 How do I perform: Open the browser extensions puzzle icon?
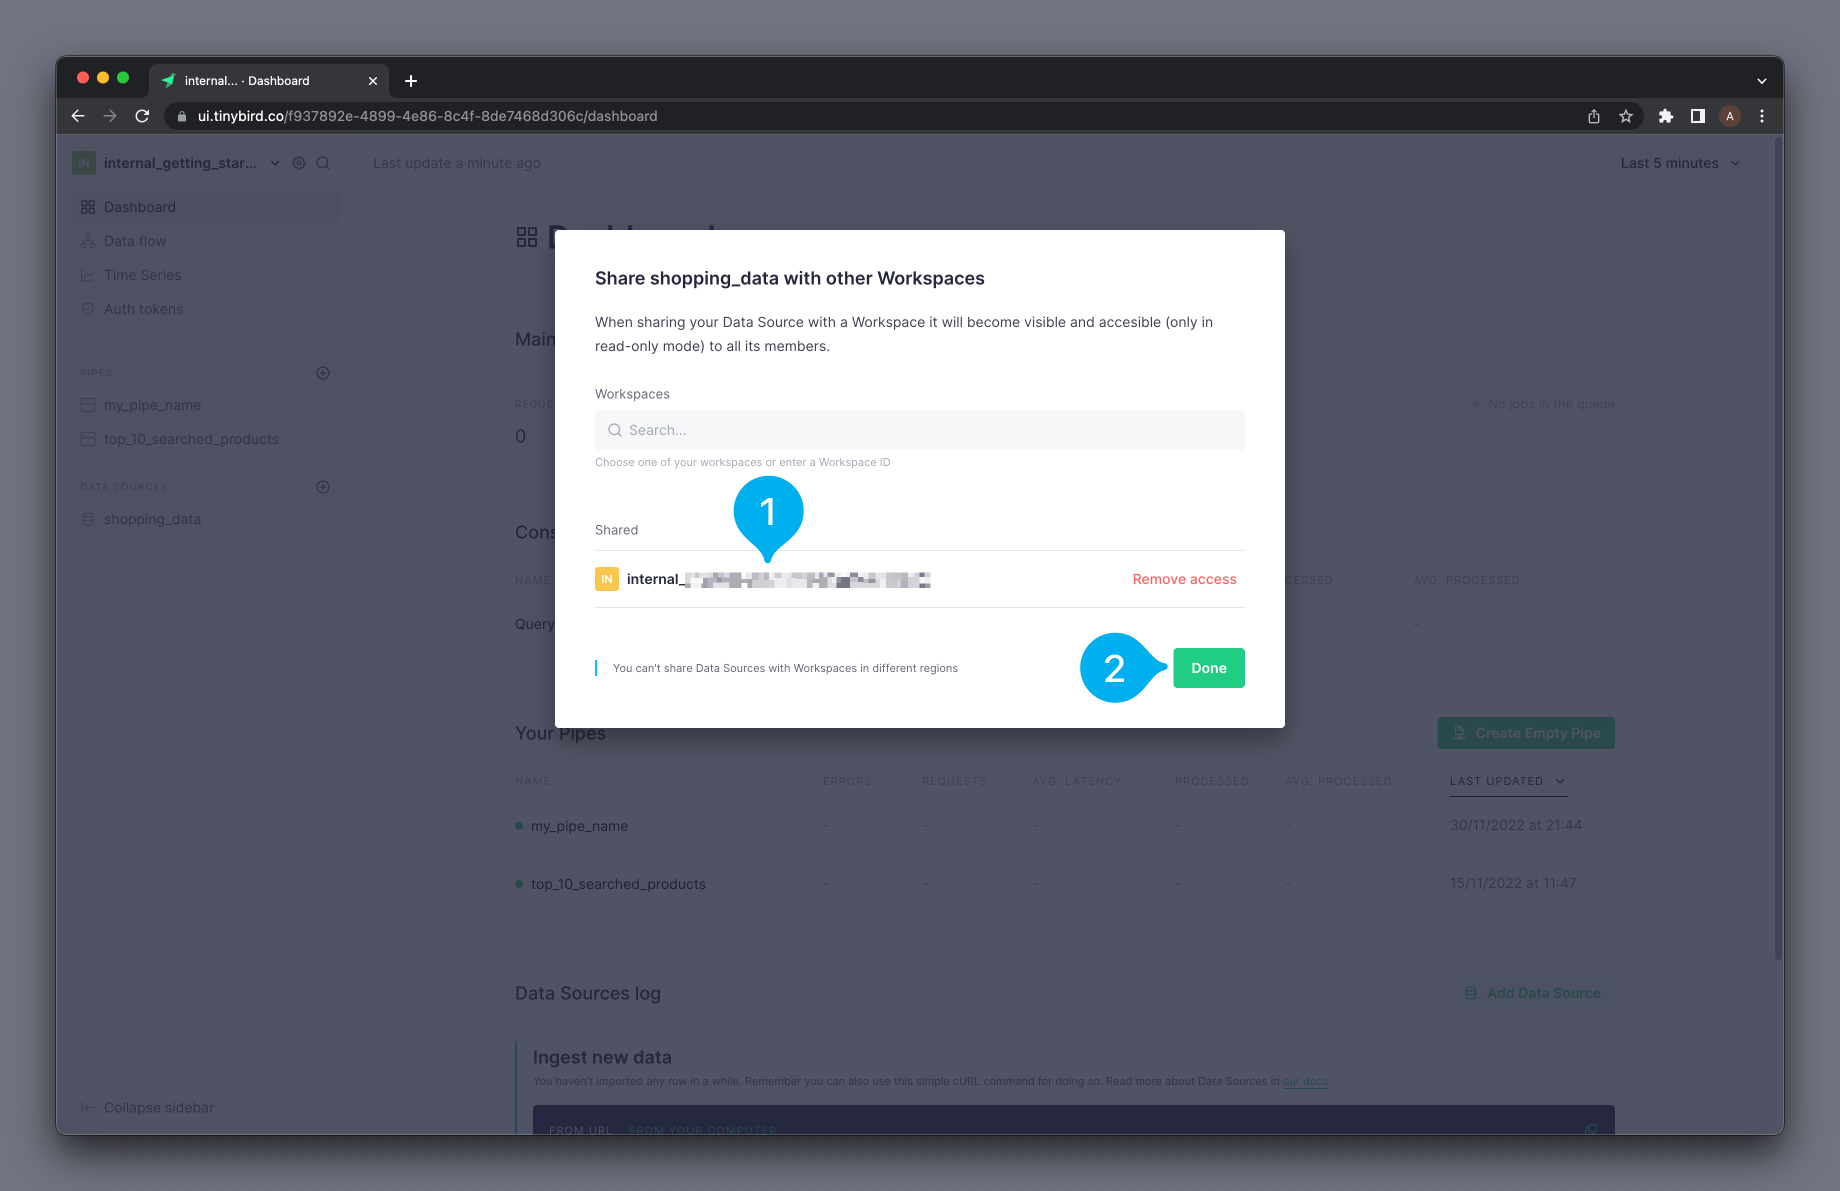click(1666, 116)
